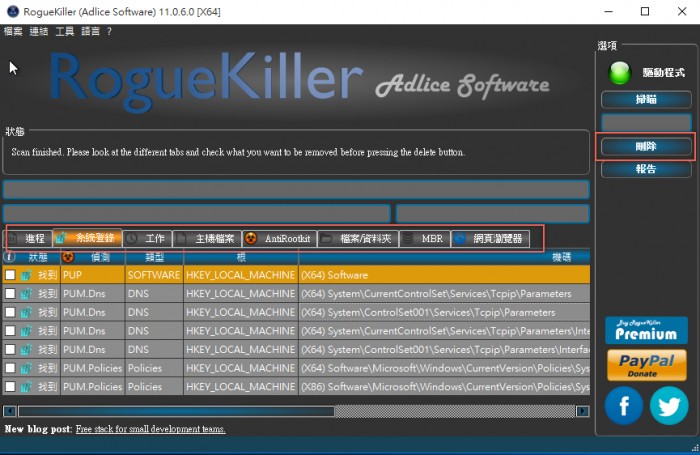Click the folder icon on the 檔案/資料夾 tab
The image size is (700, 455).
[x=326, y=238]
